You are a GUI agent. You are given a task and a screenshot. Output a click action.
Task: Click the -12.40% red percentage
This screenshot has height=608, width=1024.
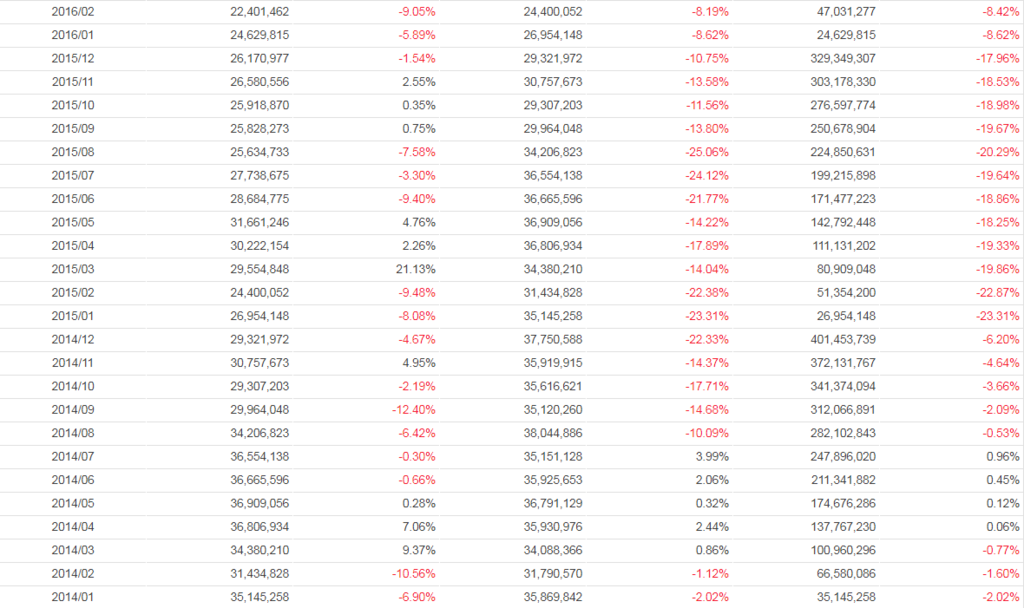(414, 411)
